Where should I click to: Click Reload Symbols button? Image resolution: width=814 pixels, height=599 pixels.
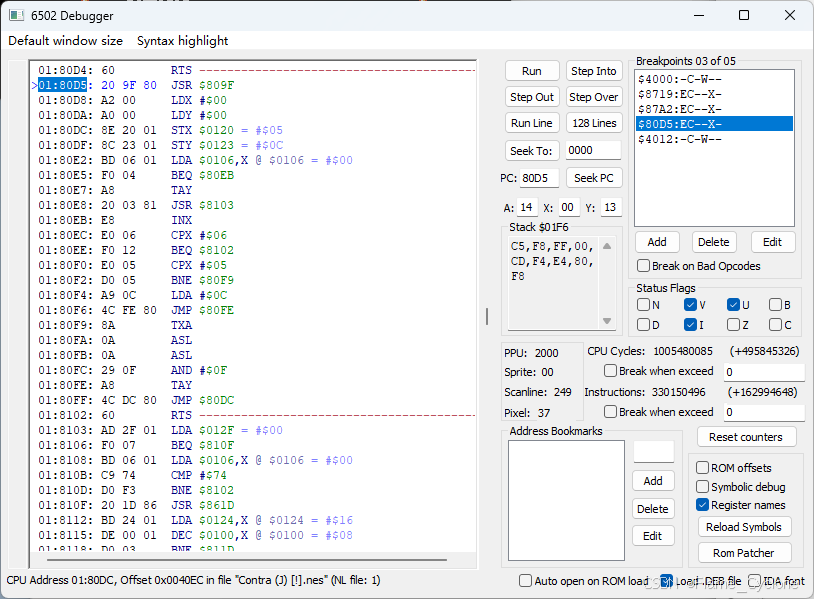pos(744,527)
